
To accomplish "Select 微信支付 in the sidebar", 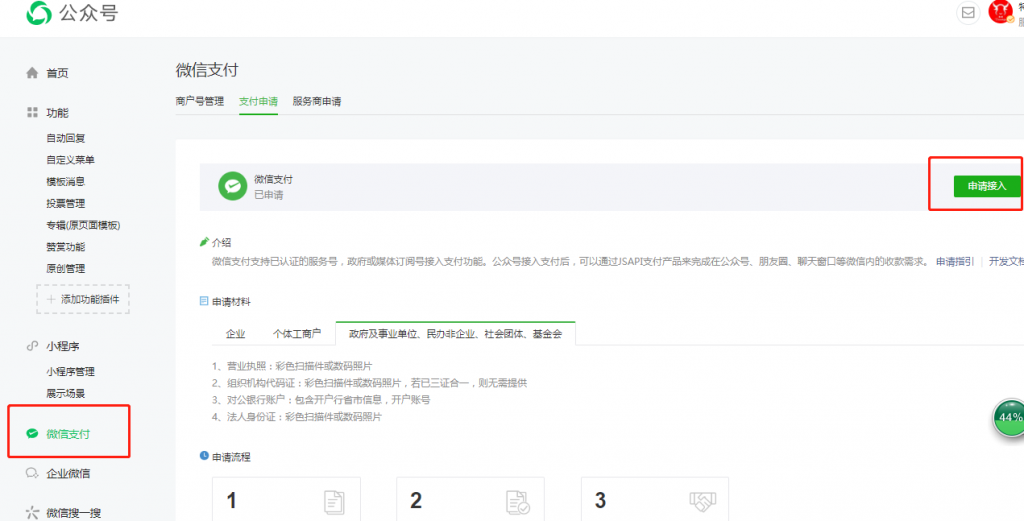I will click(x=68, y=434).
